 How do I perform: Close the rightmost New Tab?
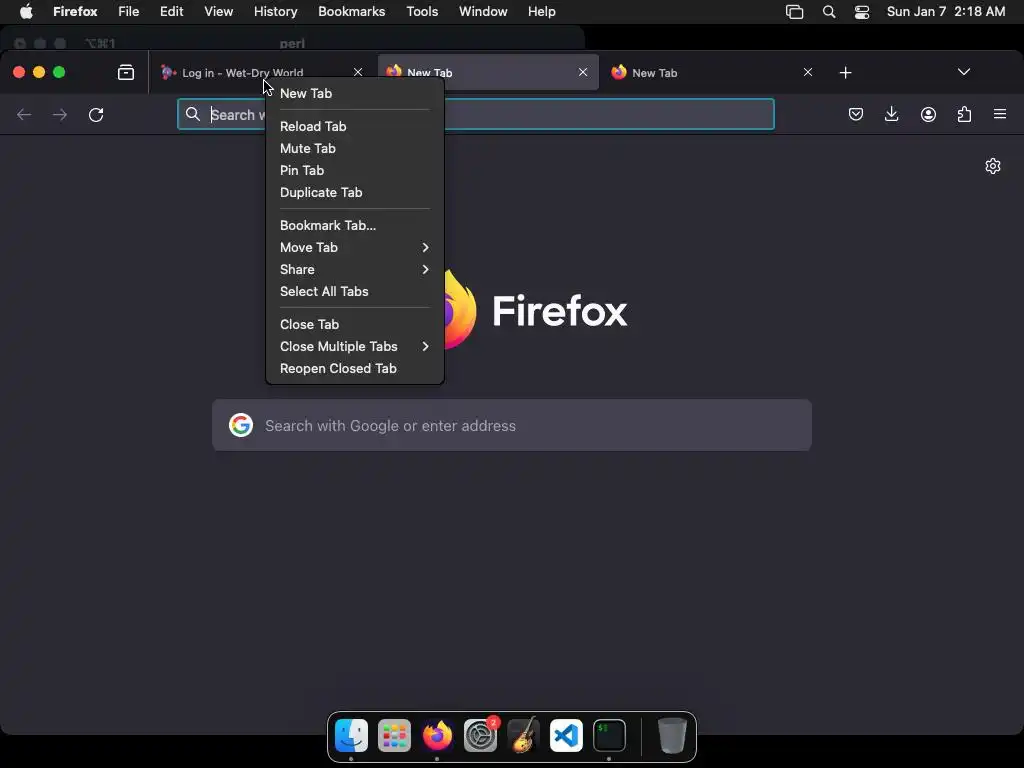point(808,72)
